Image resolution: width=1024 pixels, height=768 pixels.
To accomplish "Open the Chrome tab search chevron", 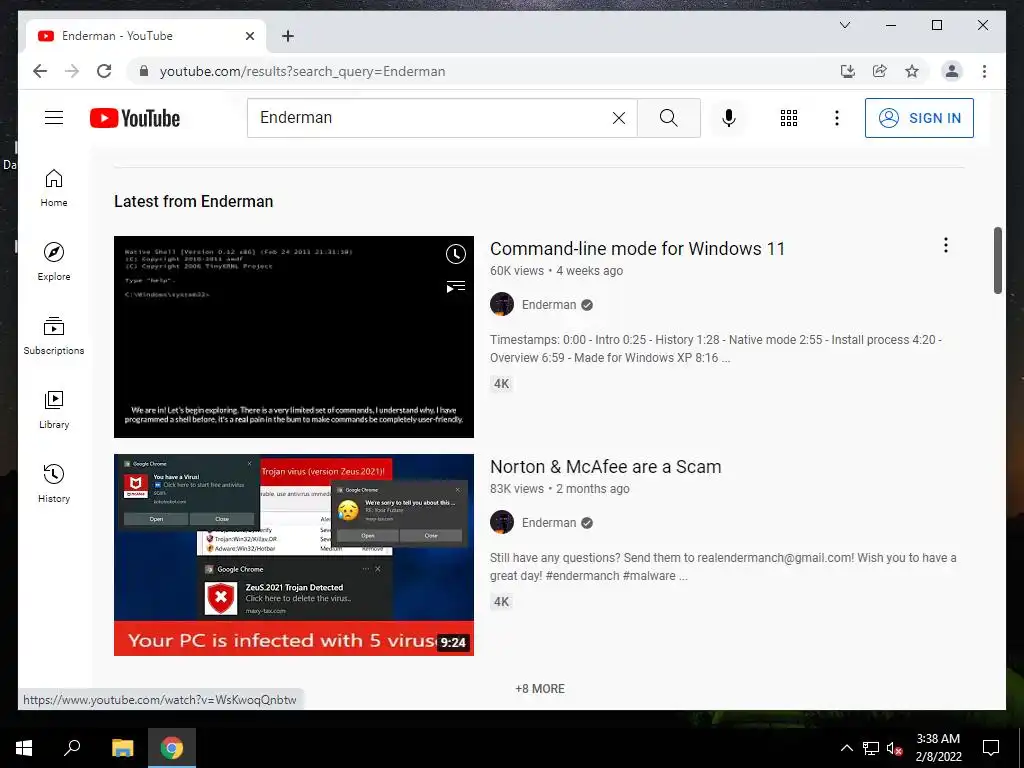I will [844, 25].
